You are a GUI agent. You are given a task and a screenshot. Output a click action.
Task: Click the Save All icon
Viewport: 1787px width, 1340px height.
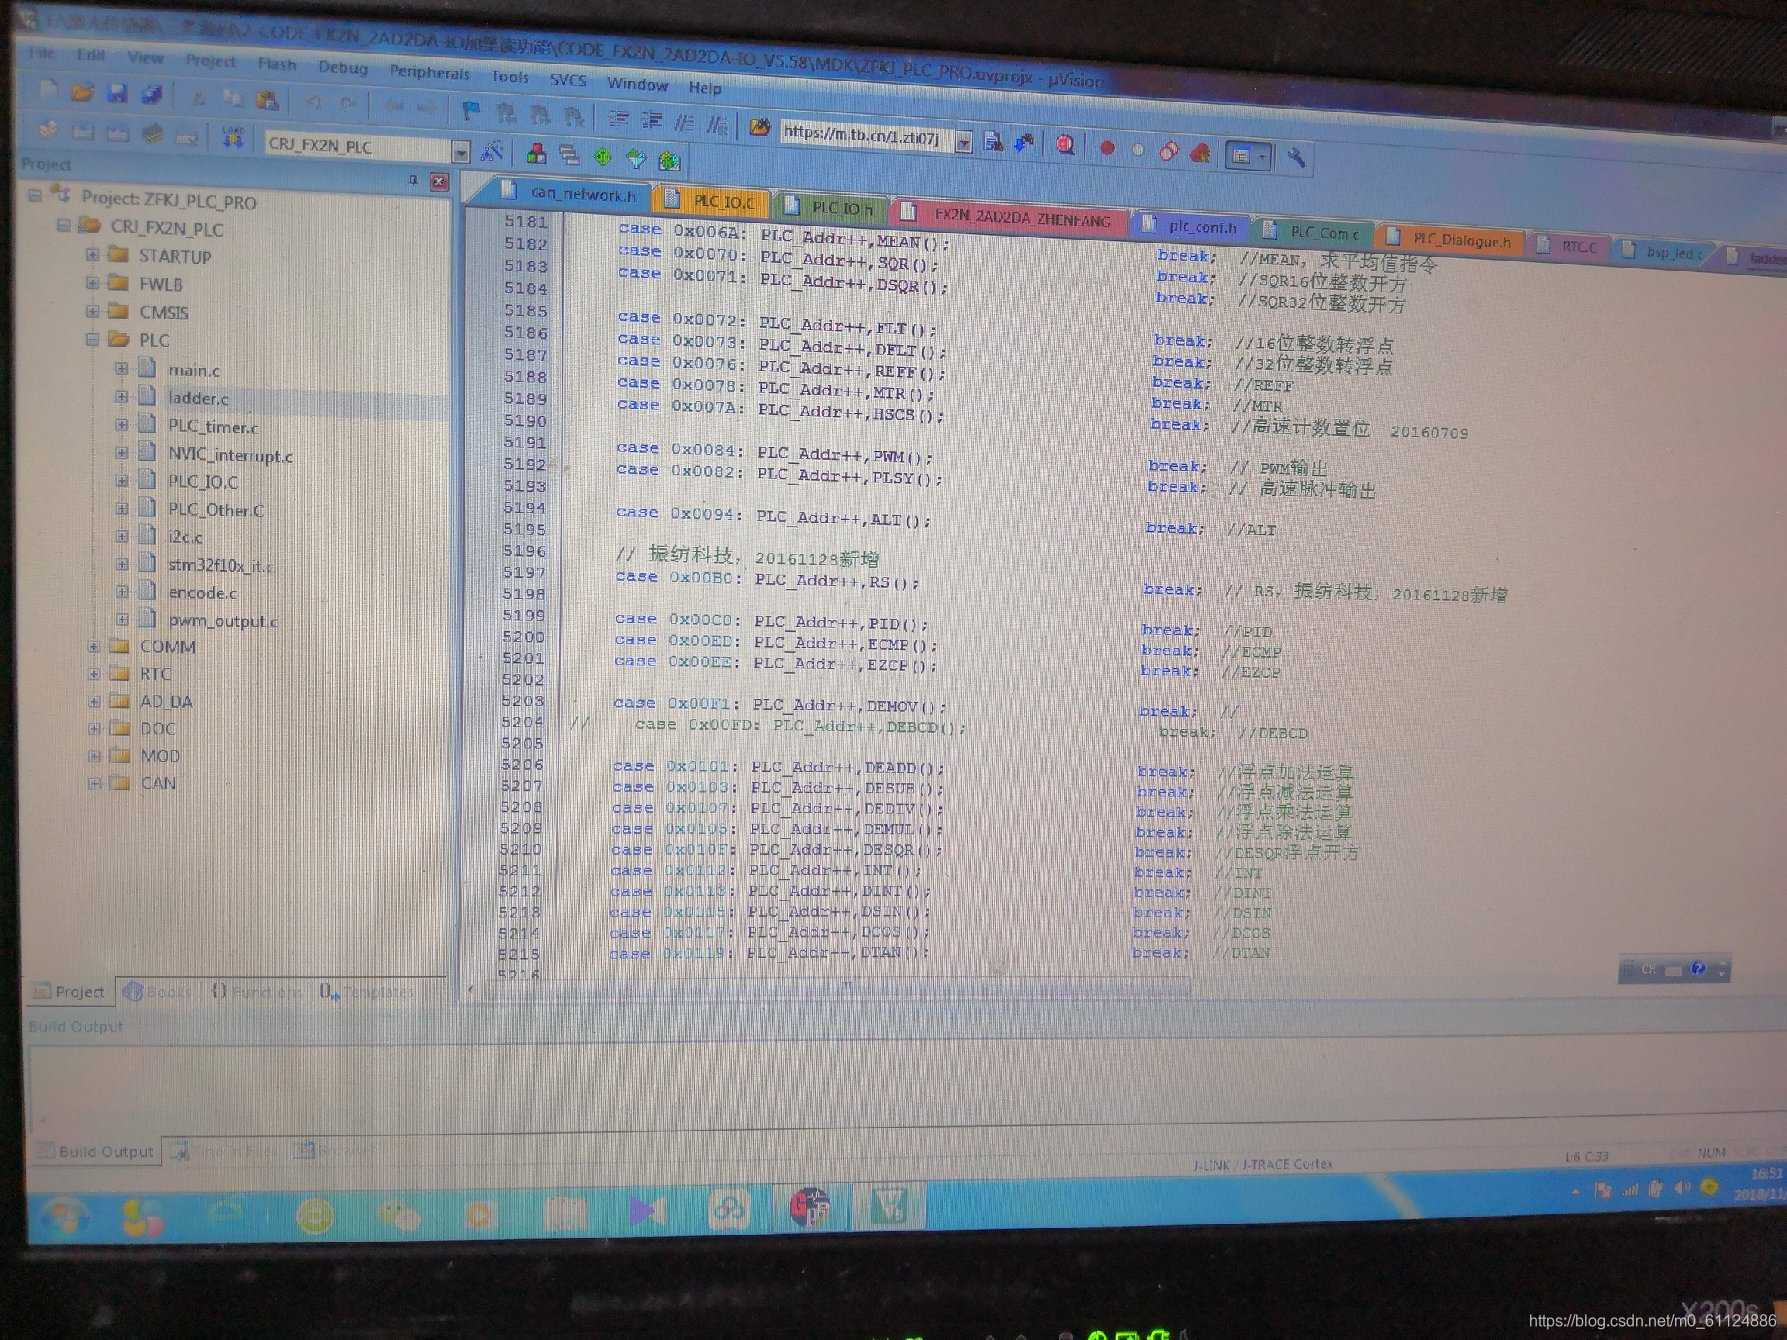[x=151, y=95]
